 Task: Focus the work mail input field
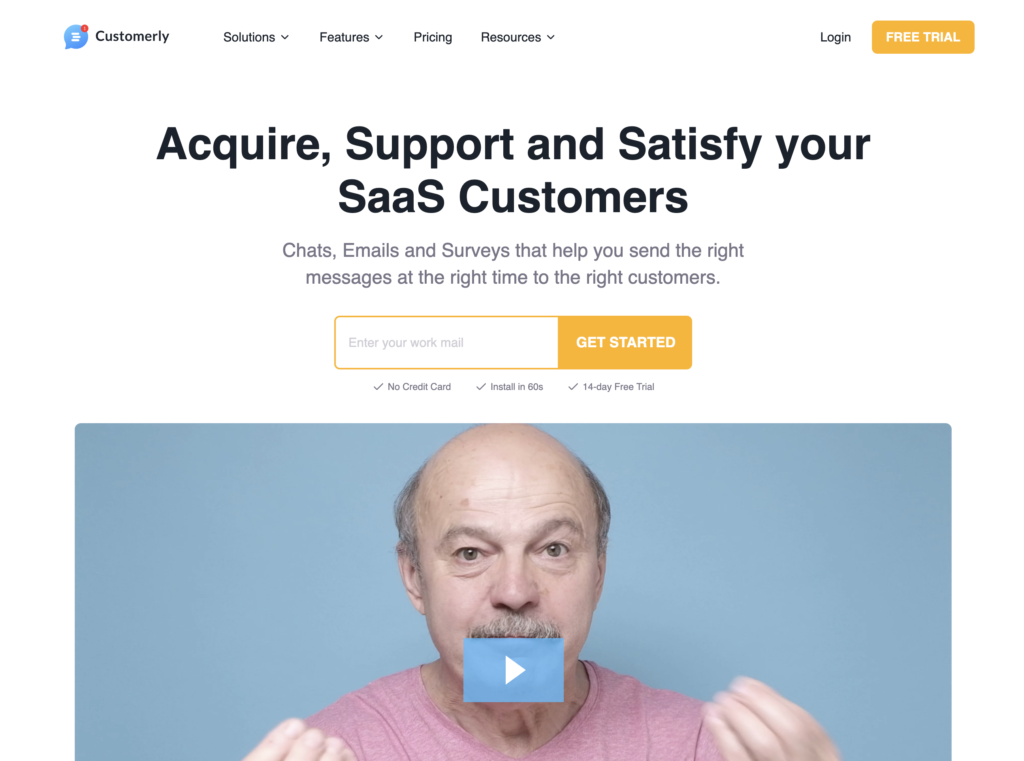tap(447, 342)
